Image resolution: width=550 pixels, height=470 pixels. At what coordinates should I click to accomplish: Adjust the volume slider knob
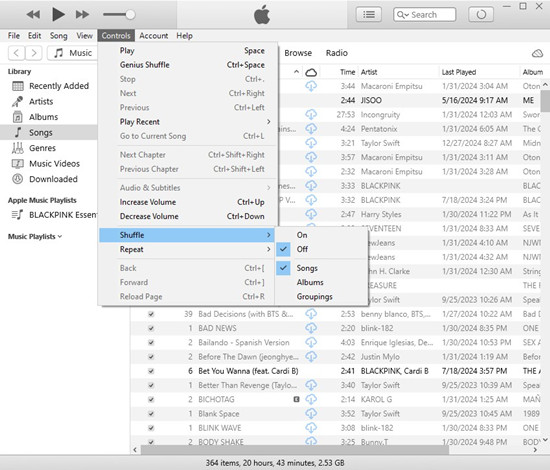click(x=130, y=14)
